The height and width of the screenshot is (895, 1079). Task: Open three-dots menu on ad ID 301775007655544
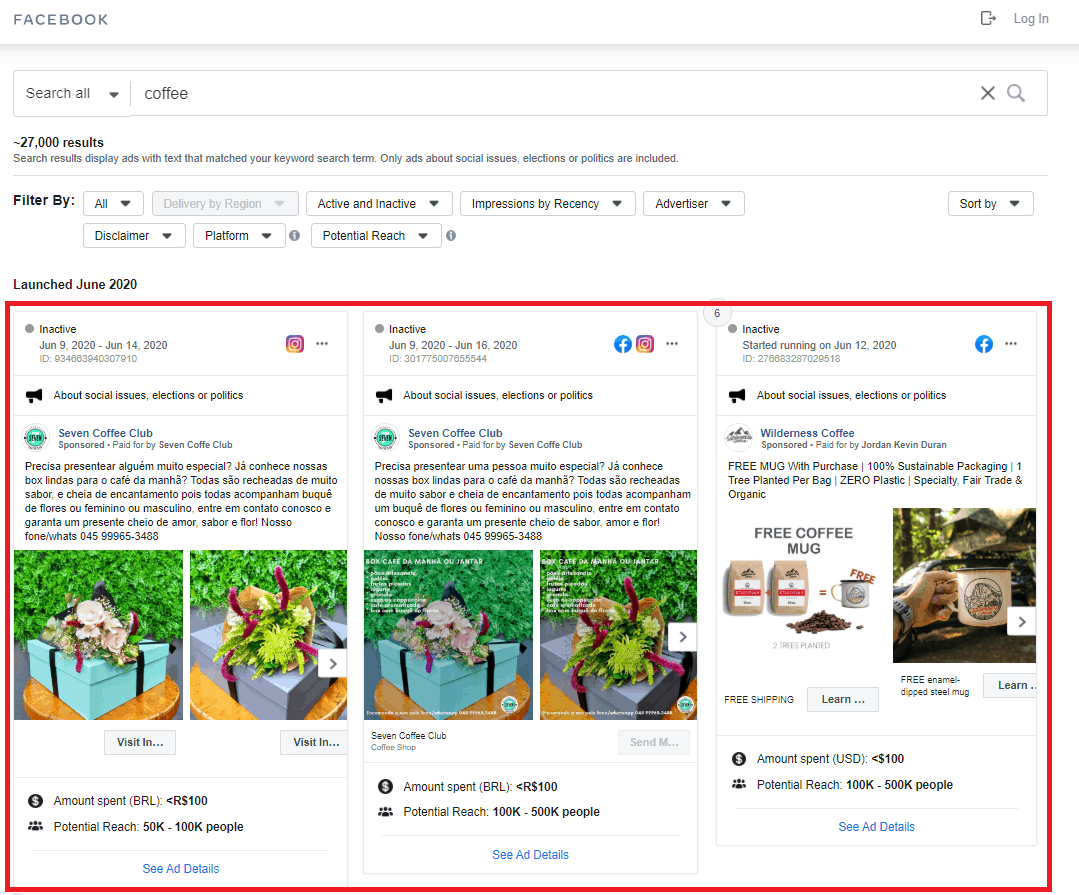coord(672,343)
